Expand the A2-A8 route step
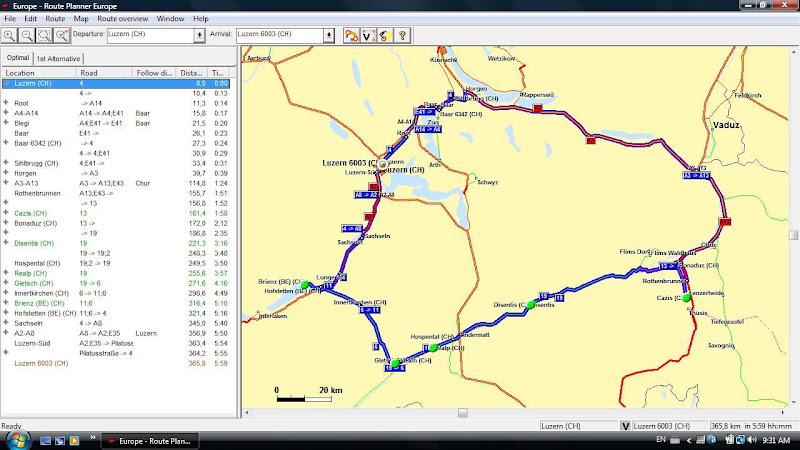This screenshot has height=450, width=800. (x=6, y=333)
